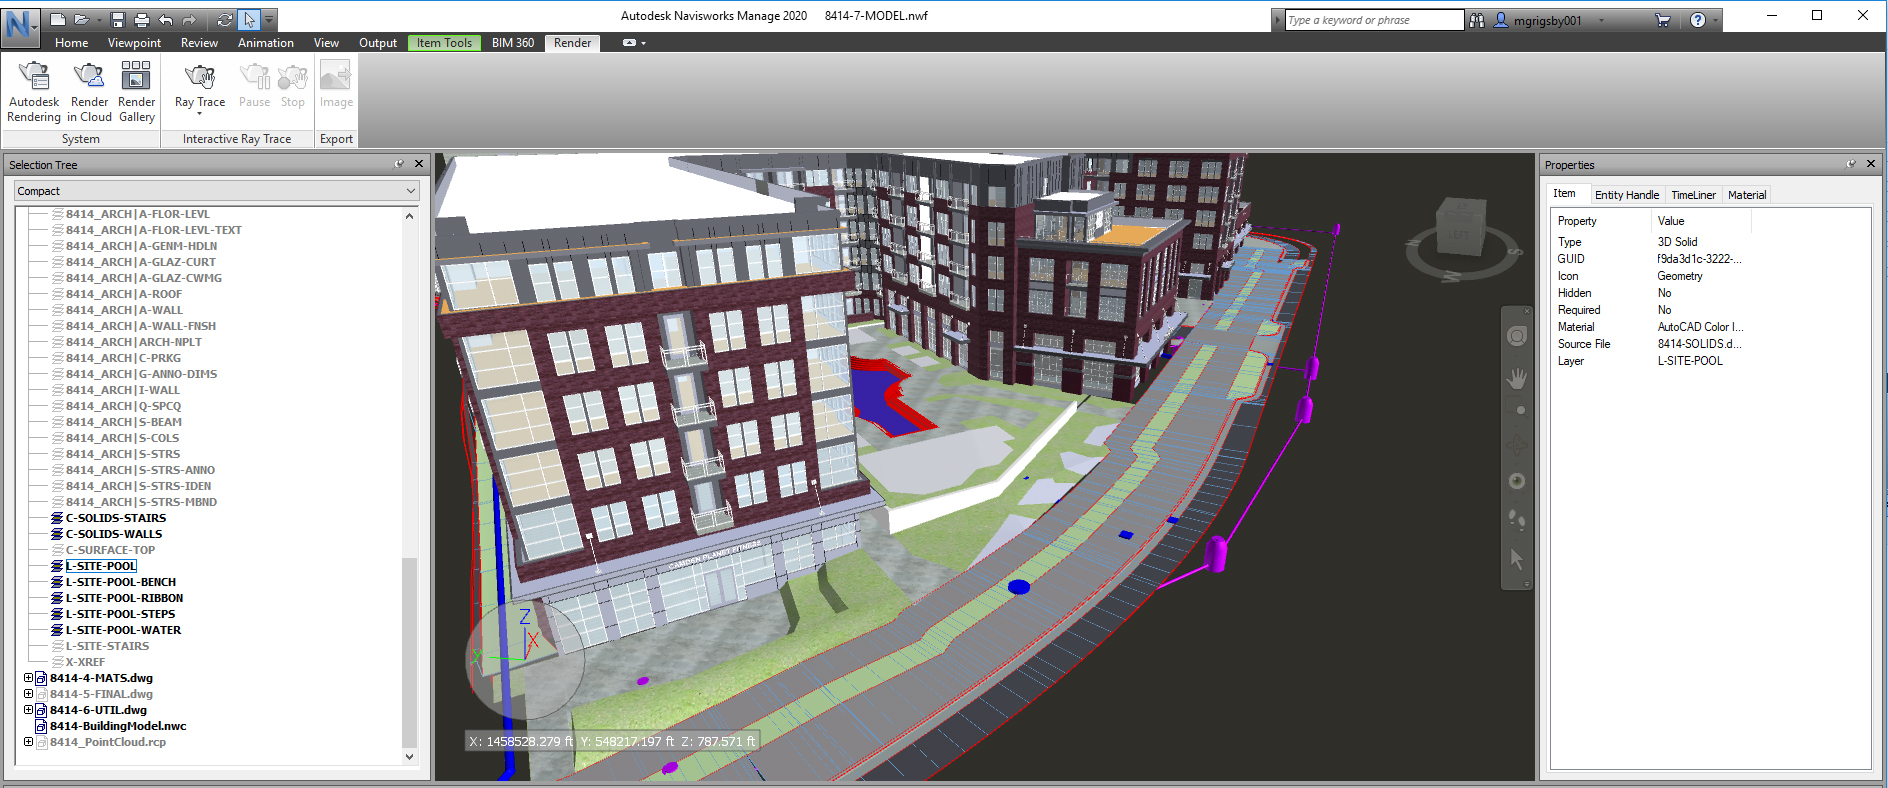Expand the 8414-4-MATS.dwg tree node
The image size is (1888, 788).
(x=28, y=678)
